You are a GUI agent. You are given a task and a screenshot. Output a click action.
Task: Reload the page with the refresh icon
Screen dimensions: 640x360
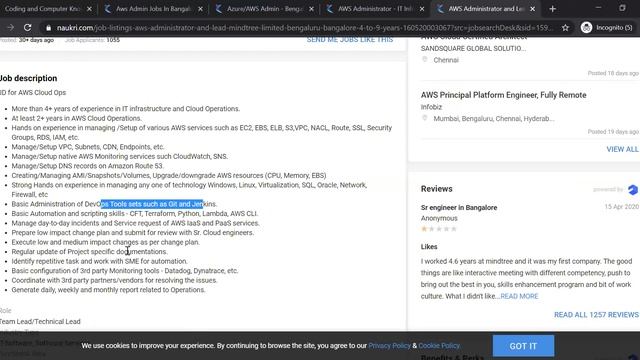point(27,27)
